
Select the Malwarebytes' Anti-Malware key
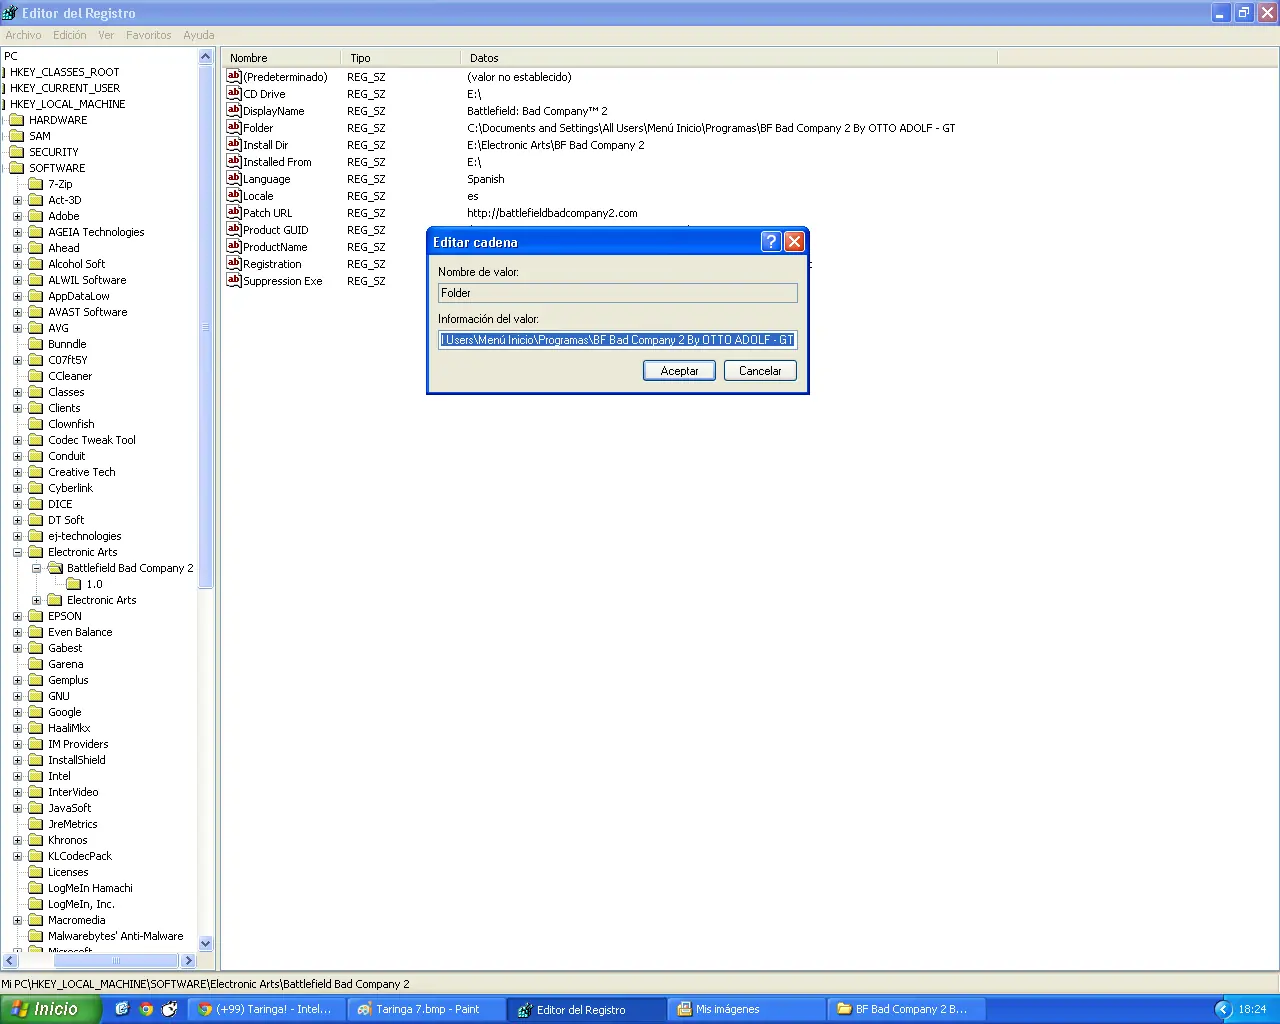(116, 936)
